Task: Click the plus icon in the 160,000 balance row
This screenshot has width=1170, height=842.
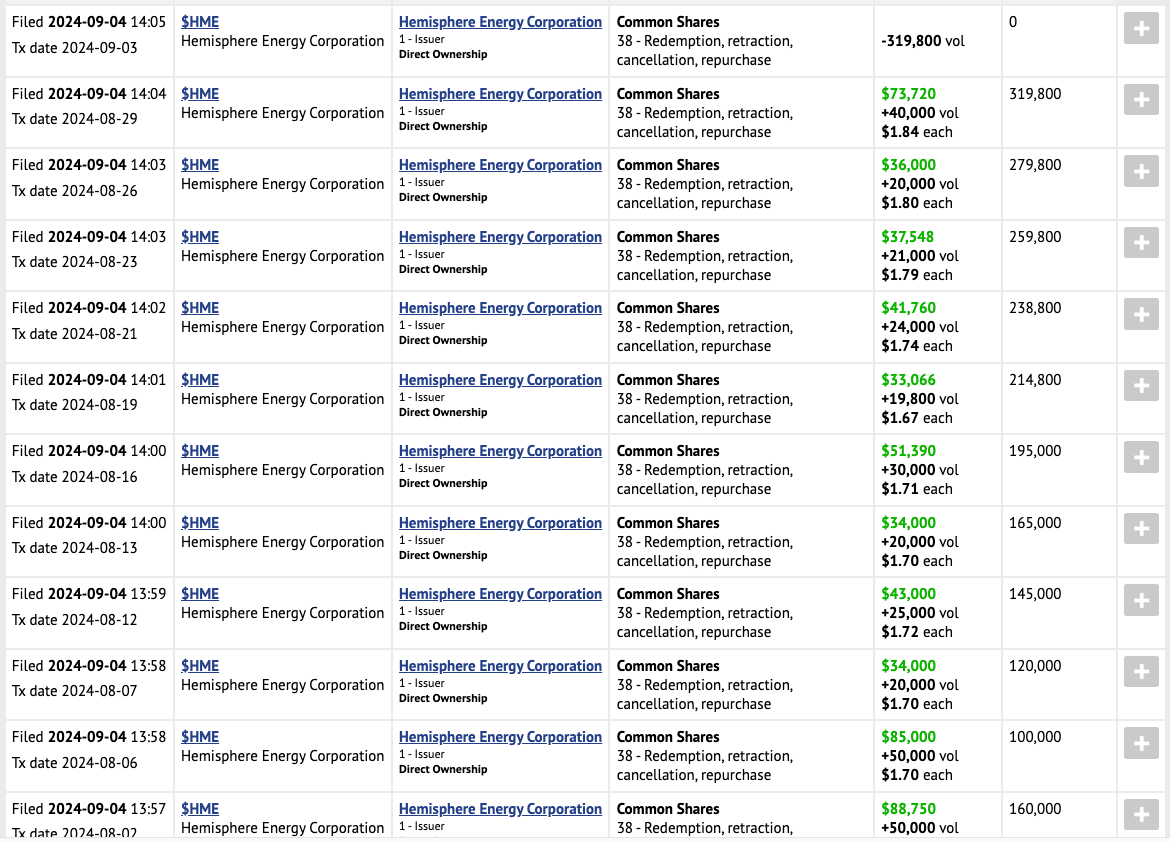Action: (1141, 814)
